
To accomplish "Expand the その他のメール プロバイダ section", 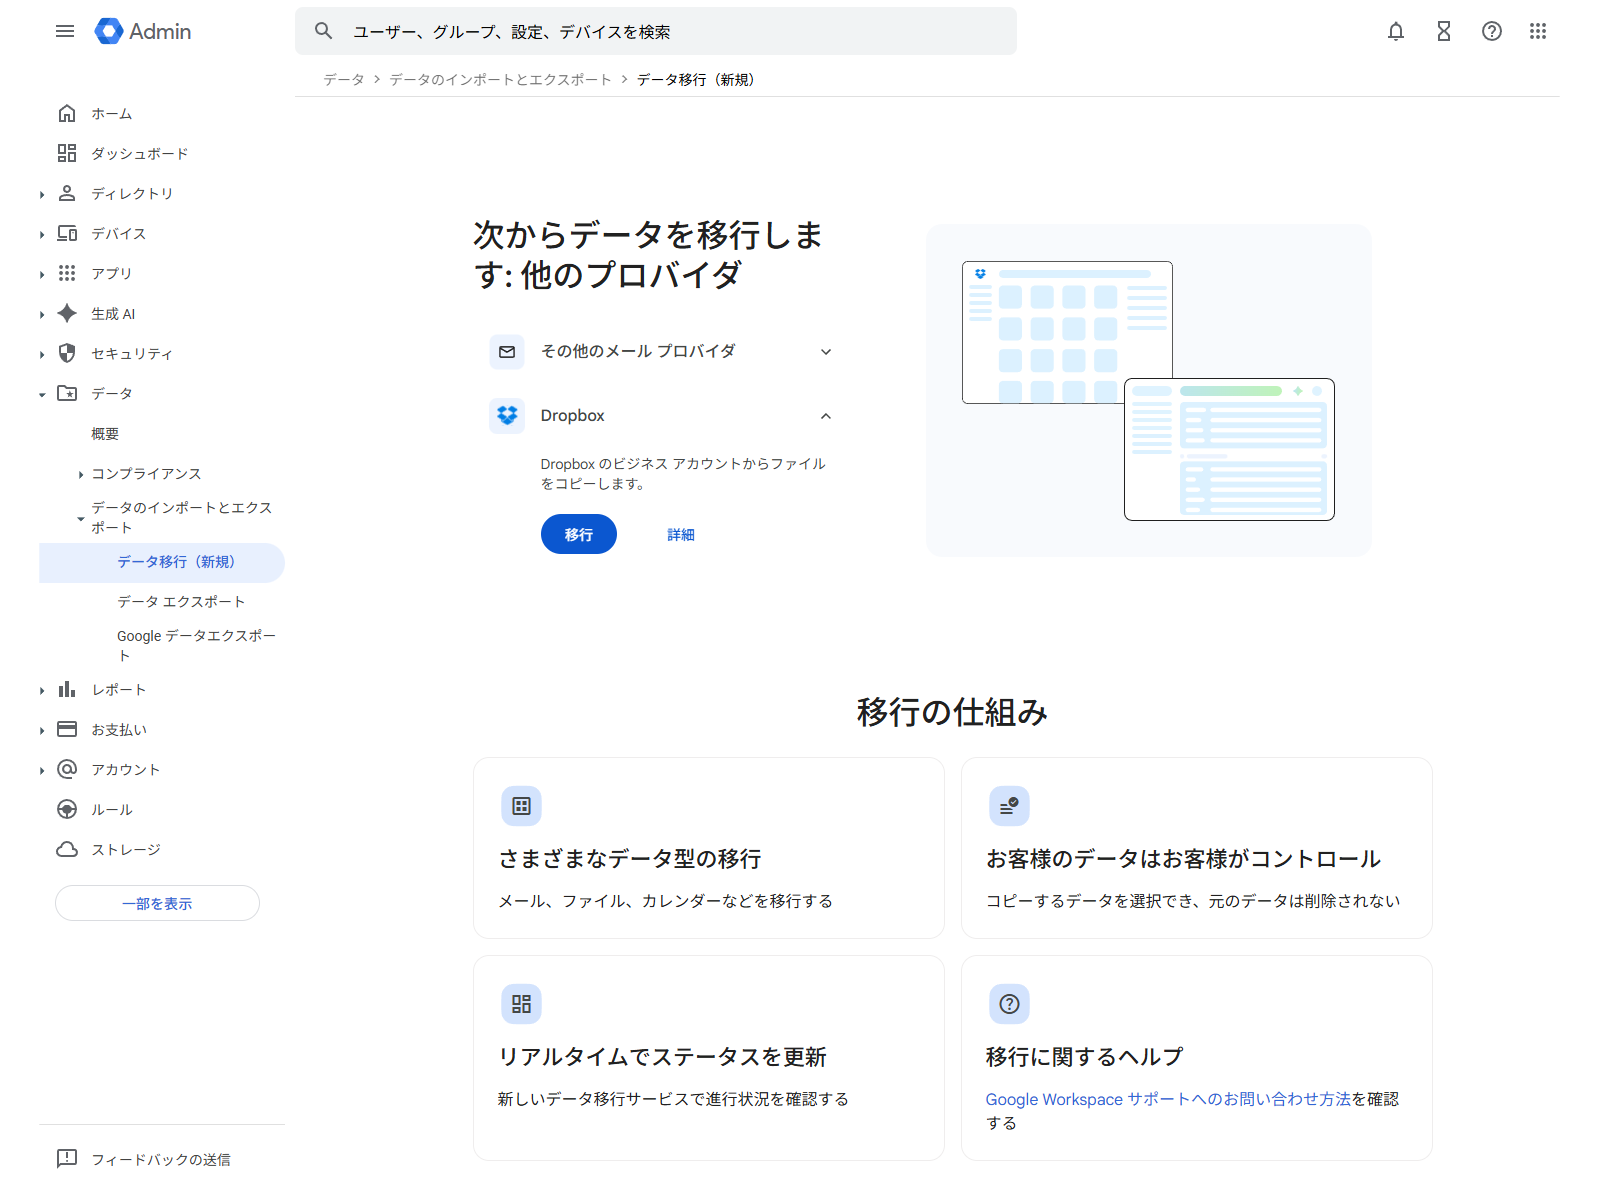I will [825, 351].
